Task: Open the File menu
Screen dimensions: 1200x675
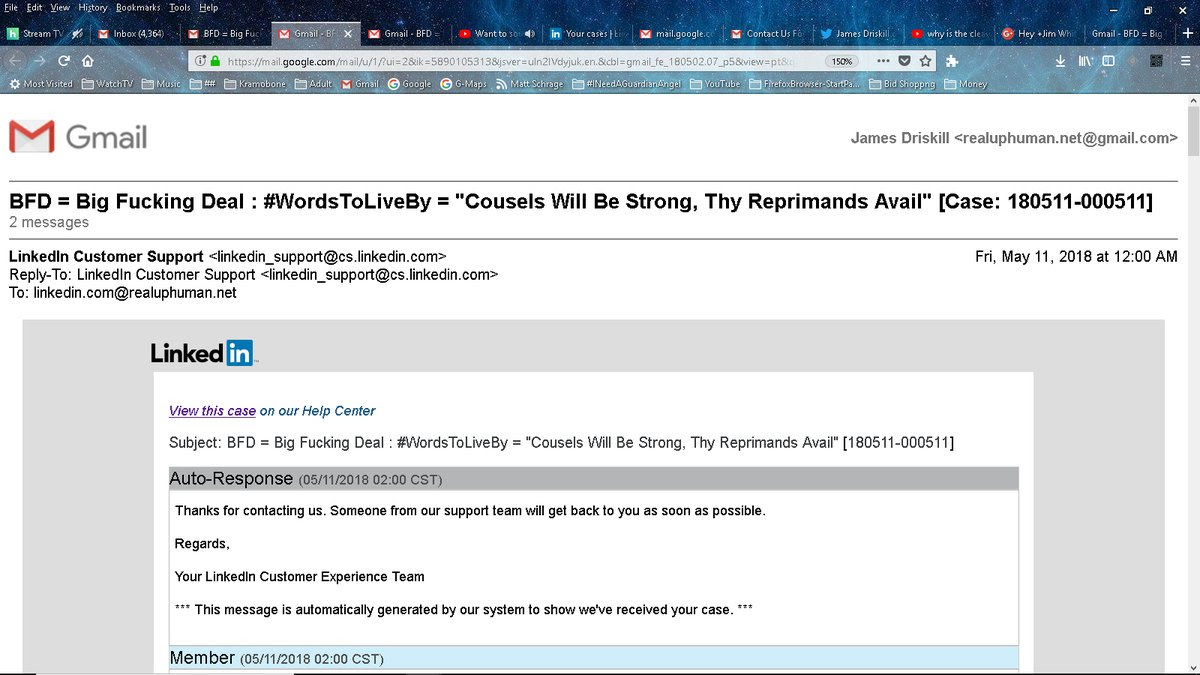Action: (x=11, y=7)
